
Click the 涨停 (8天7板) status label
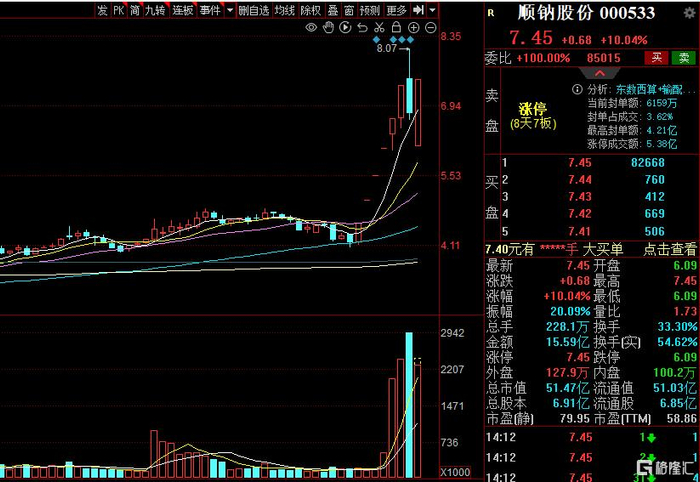pos(533,116)
